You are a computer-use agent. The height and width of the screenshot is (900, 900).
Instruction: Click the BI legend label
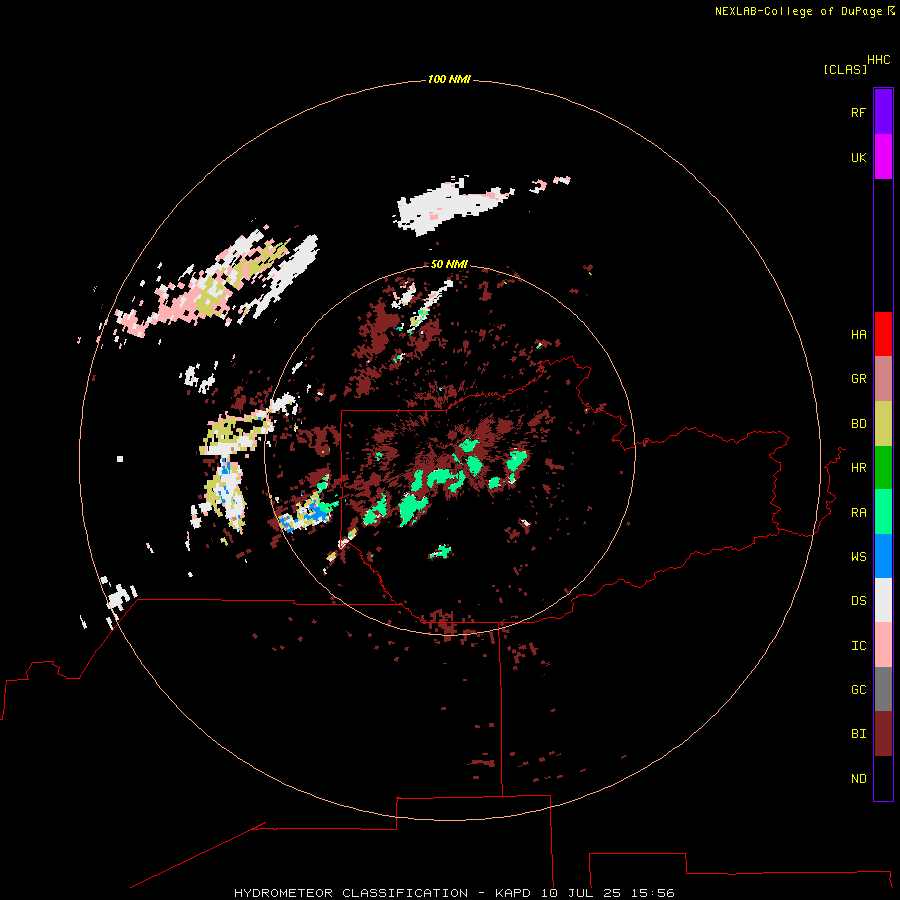tap(858, 734)
